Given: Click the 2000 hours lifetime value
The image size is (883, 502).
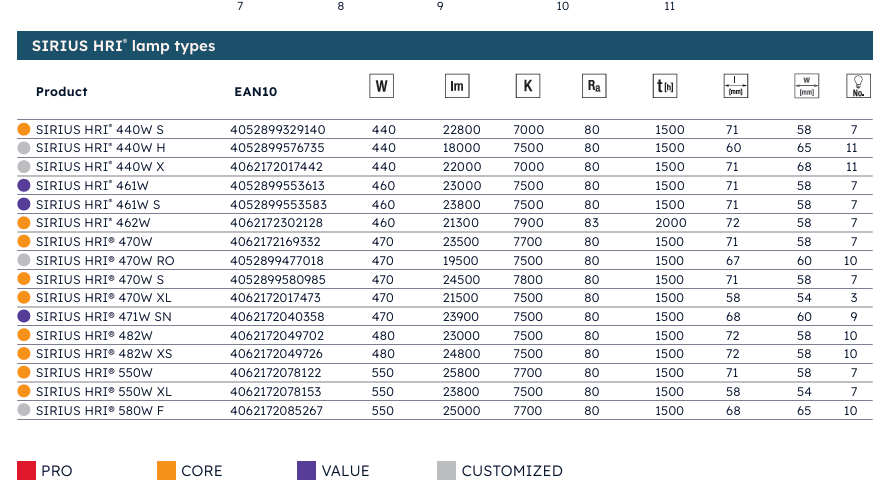Looking at the screenshot, I should pos(671,223).
